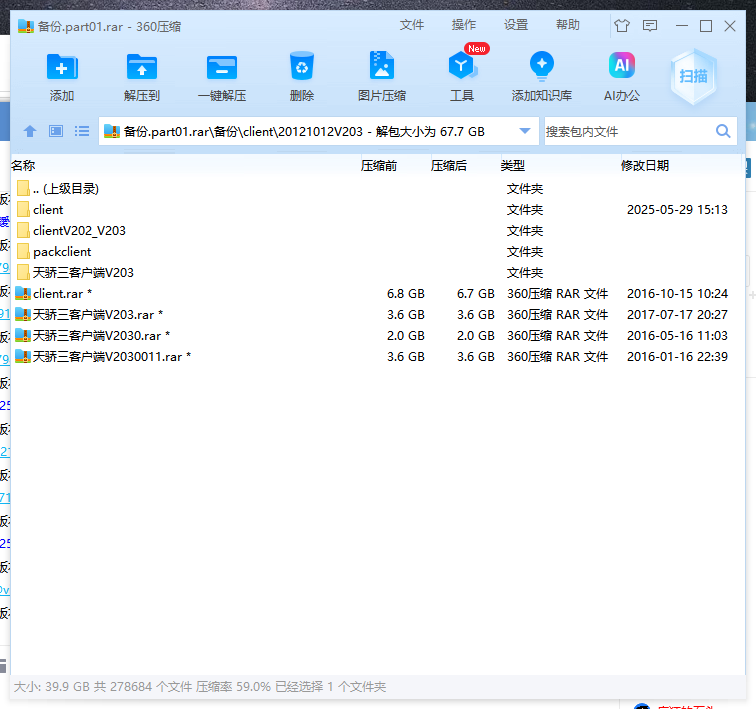This screenshot has height=709, width=756.
Task: Open the AI办公 icon
Action: coord(622,65)
